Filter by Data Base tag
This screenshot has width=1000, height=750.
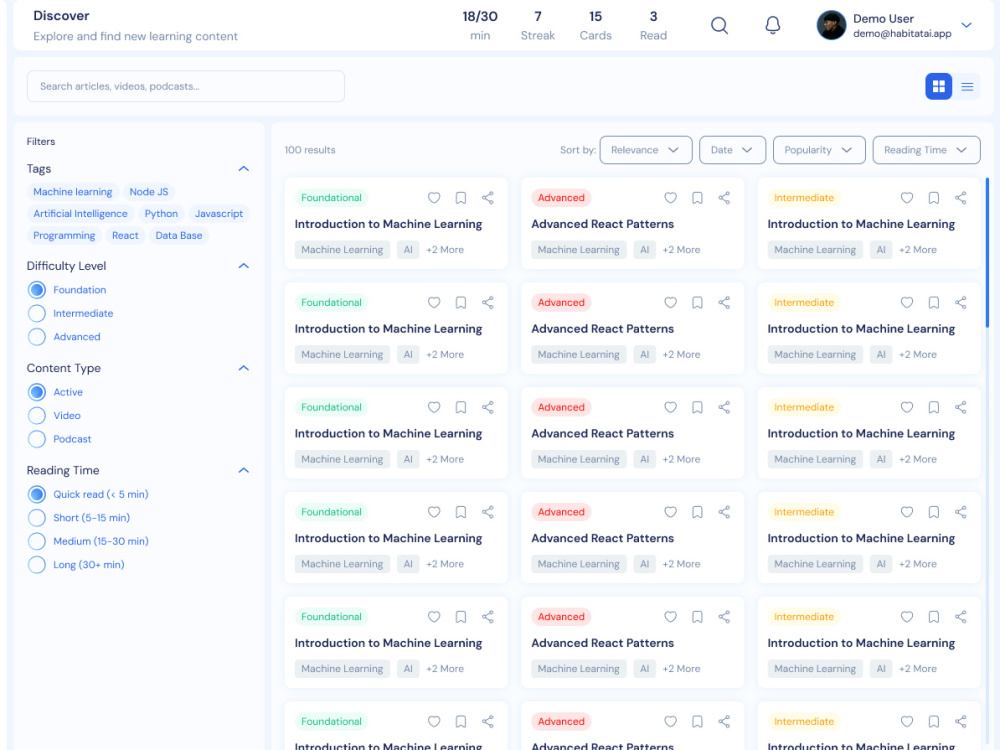(179, 235)
